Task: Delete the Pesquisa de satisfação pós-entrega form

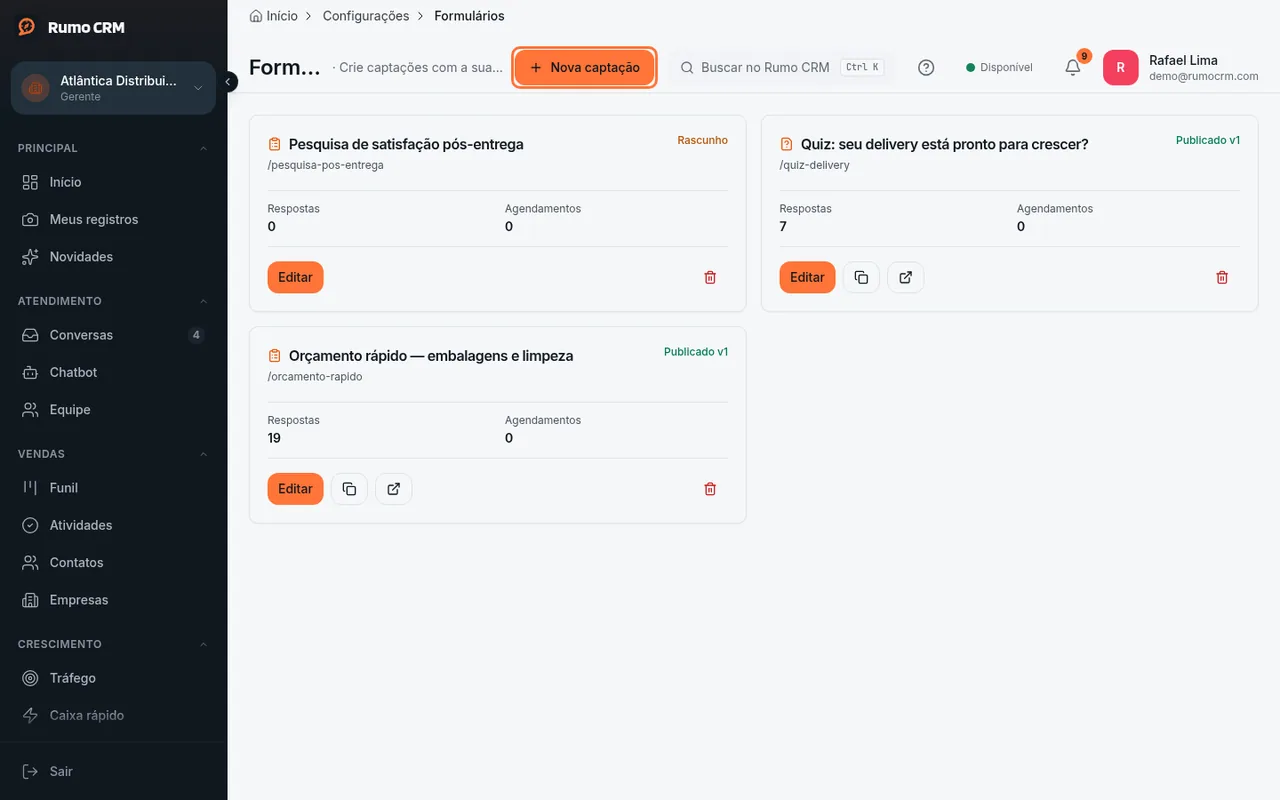Action: [710, 277]
